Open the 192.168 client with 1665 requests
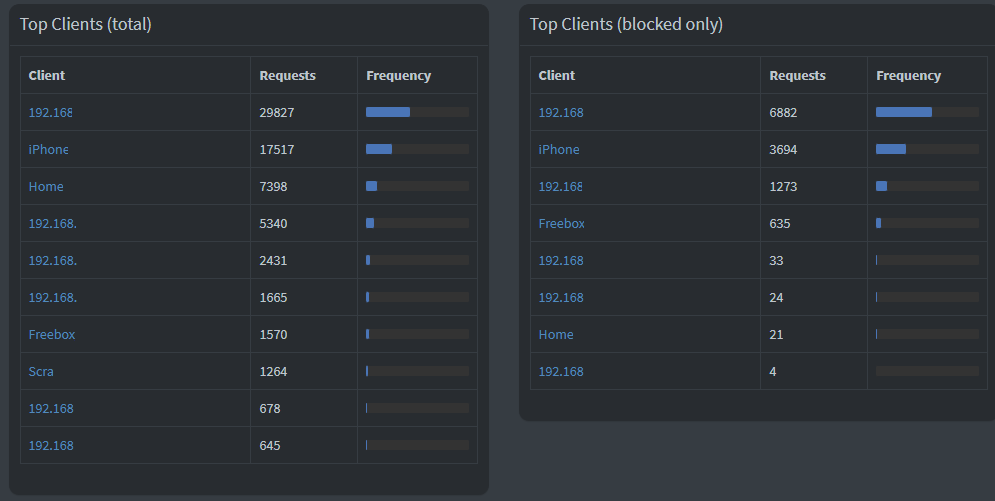The height and width of the screenshot is (501, 995). 53,297
